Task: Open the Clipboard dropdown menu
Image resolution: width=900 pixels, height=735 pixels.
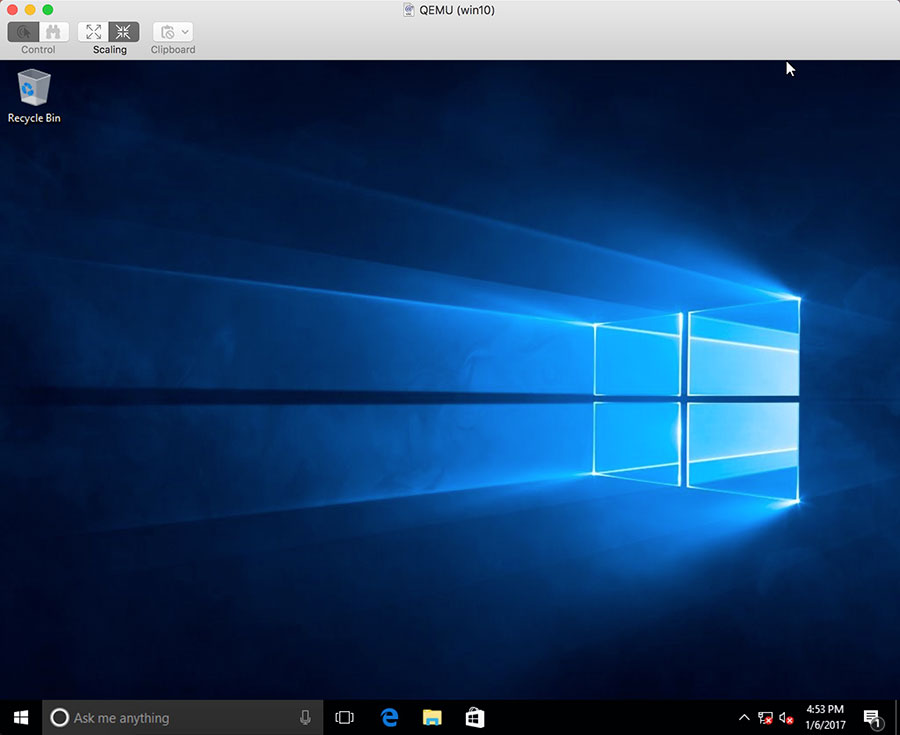Action: 183,31
